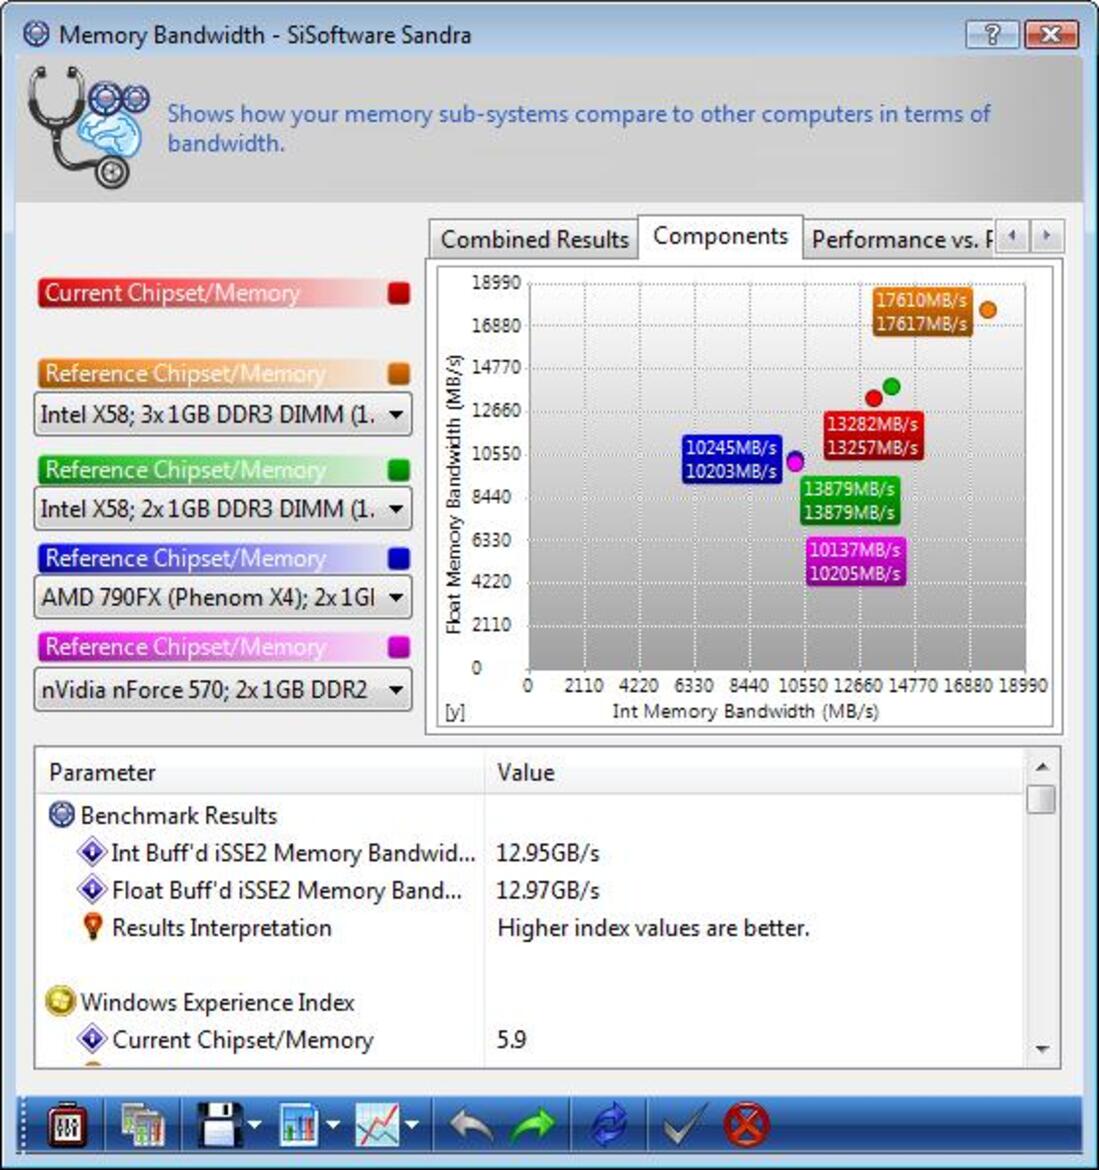Close the Memory Bandwidth window
Image resolution: width=1099 pixels, height=1170 pixels.
[1051, 34]
